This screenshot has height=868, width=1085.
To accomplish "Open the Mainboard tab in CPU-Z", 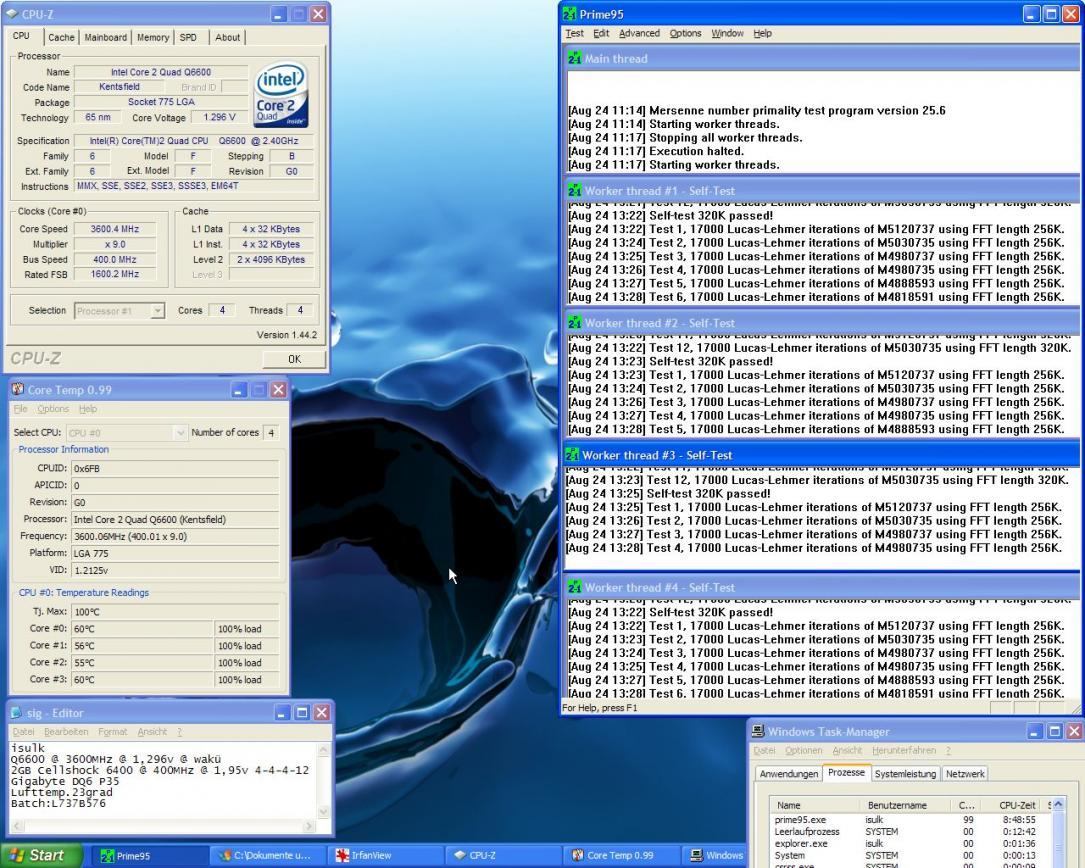I will 105,37.
